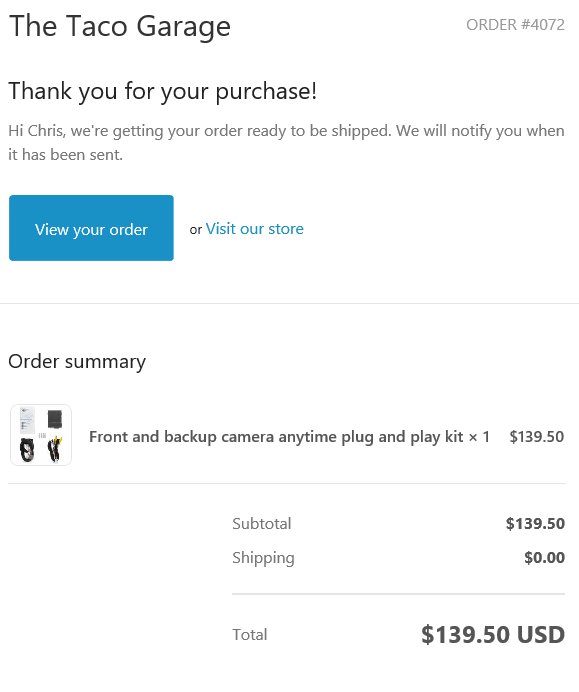Click the divider line above Total

click(x=399, y=594)
